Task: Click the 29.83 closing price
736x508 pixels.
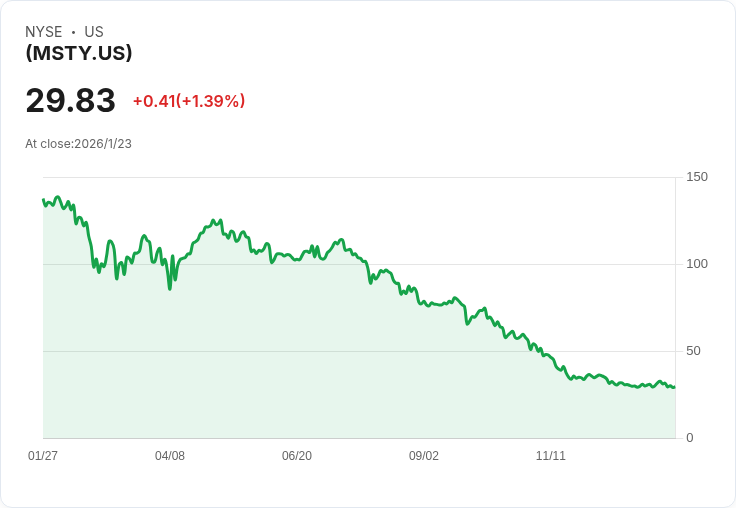Action: (x=70, y=100)
